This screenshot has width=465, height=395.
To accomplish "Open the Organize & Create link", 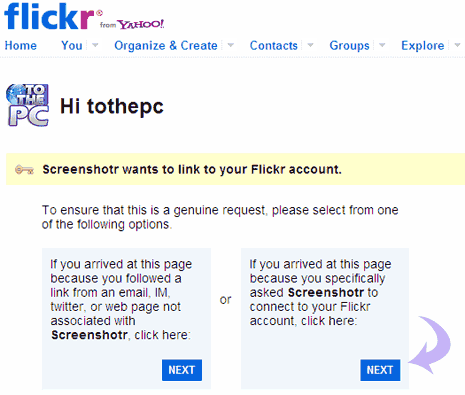I will [x=166, y=45].
